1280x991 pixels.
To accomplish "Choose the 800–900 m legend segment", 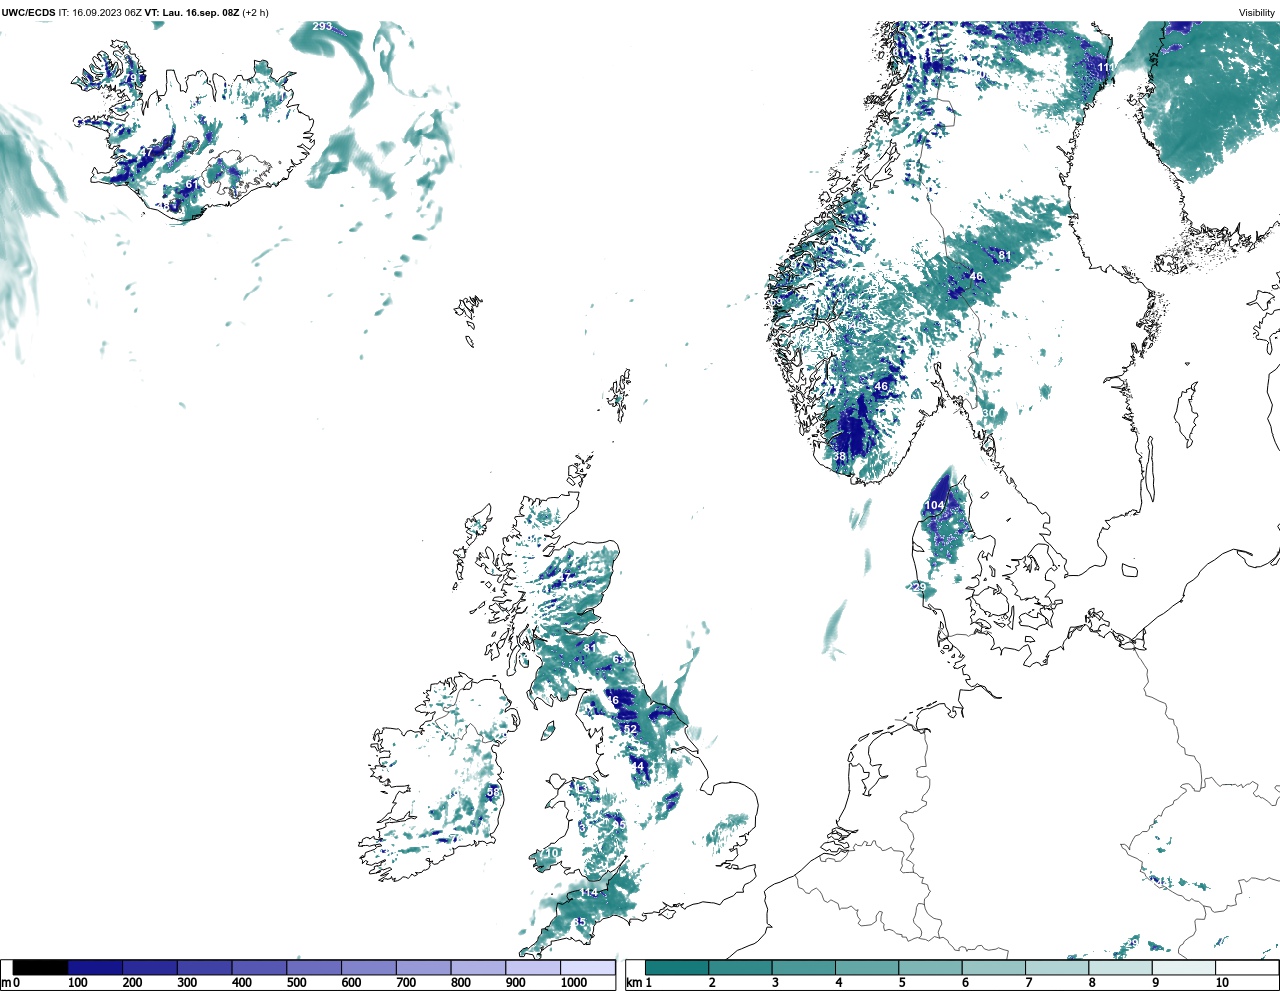I will click(x=478, y=967).
